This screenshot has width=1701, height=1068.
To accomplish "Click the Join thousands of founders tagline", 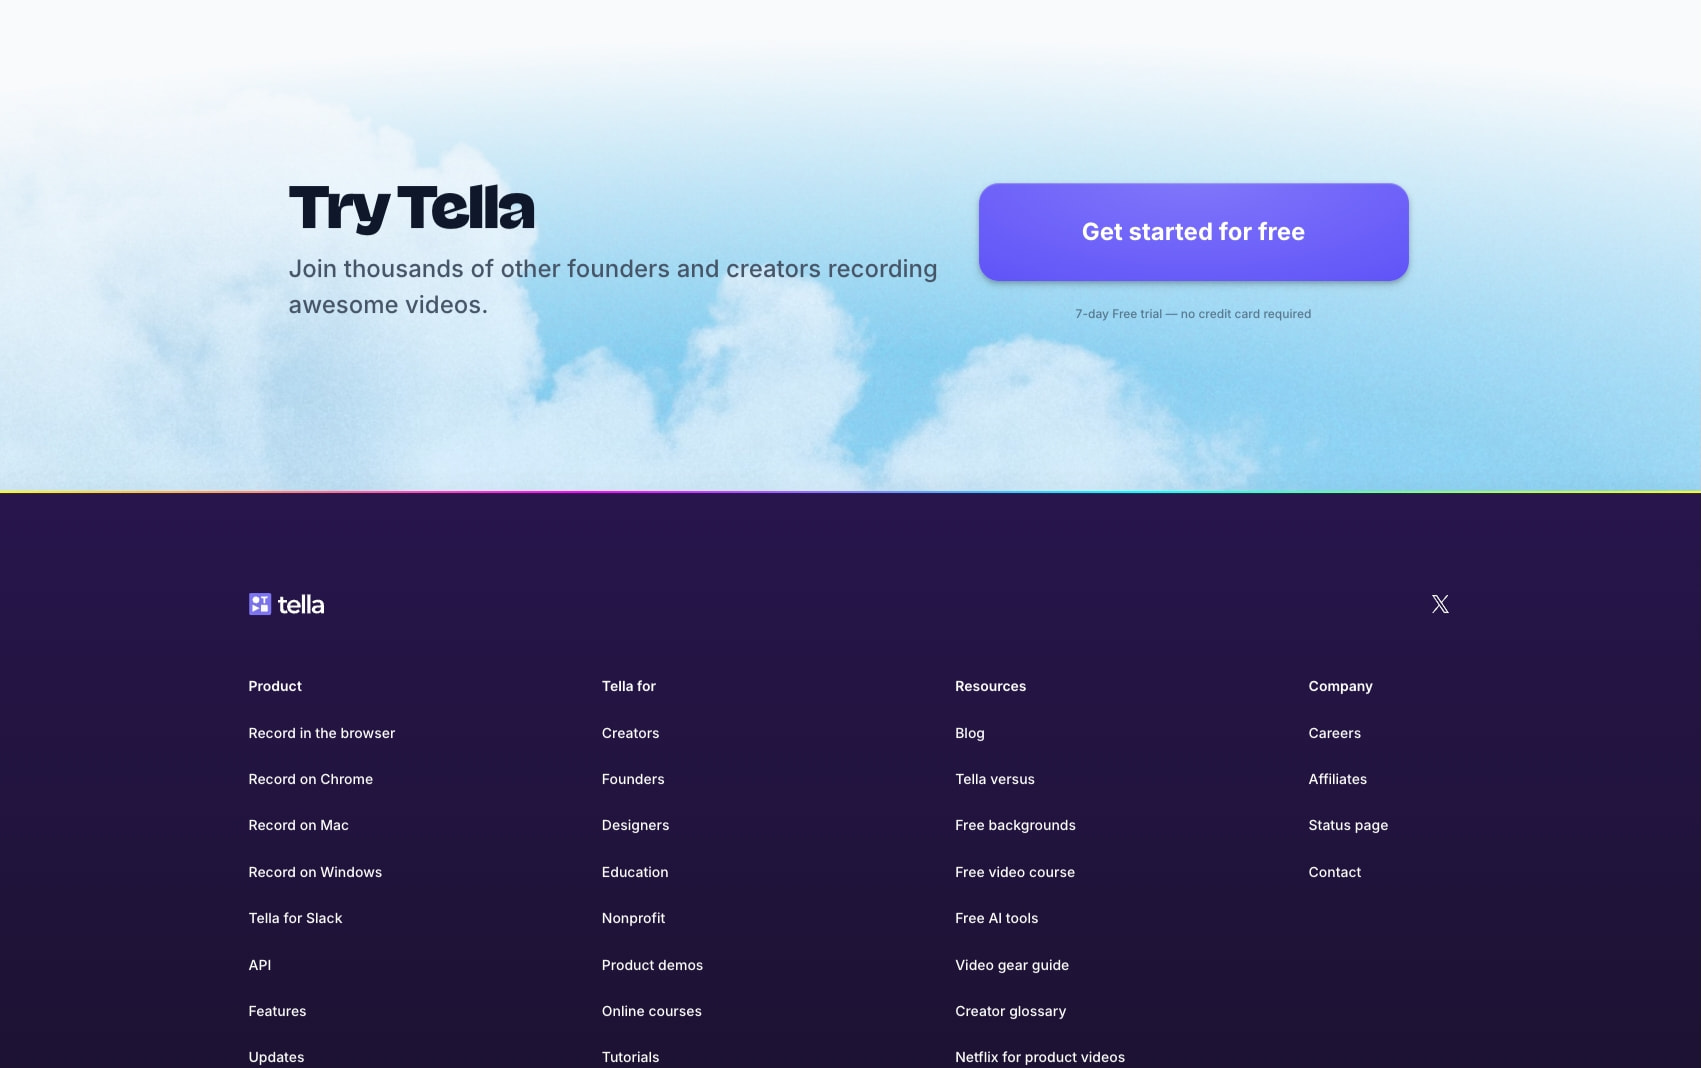I will click(613, 287).
